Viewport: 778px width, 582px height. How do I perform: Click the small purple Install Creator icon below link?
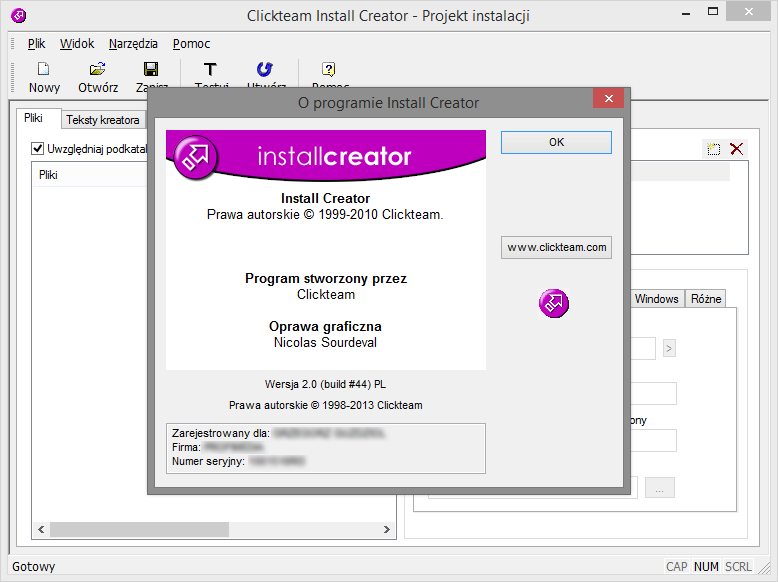click(554, 303)
